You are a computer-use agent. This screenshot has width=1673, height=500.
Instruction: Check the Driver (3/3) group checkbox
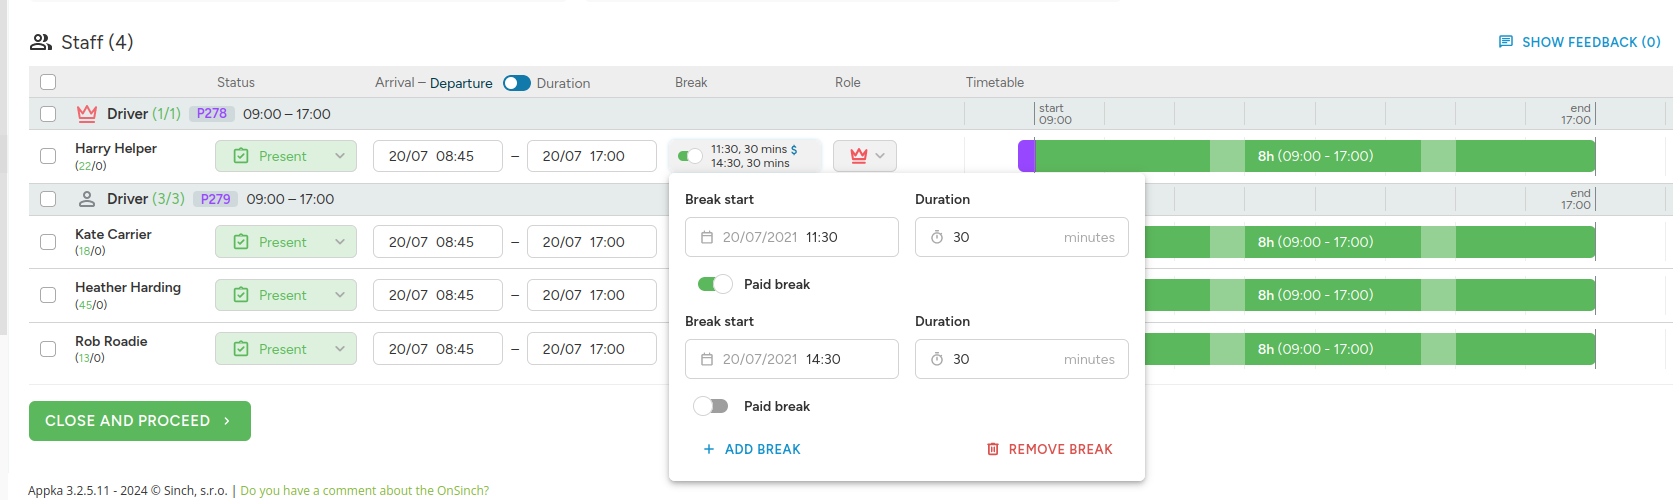48,199
